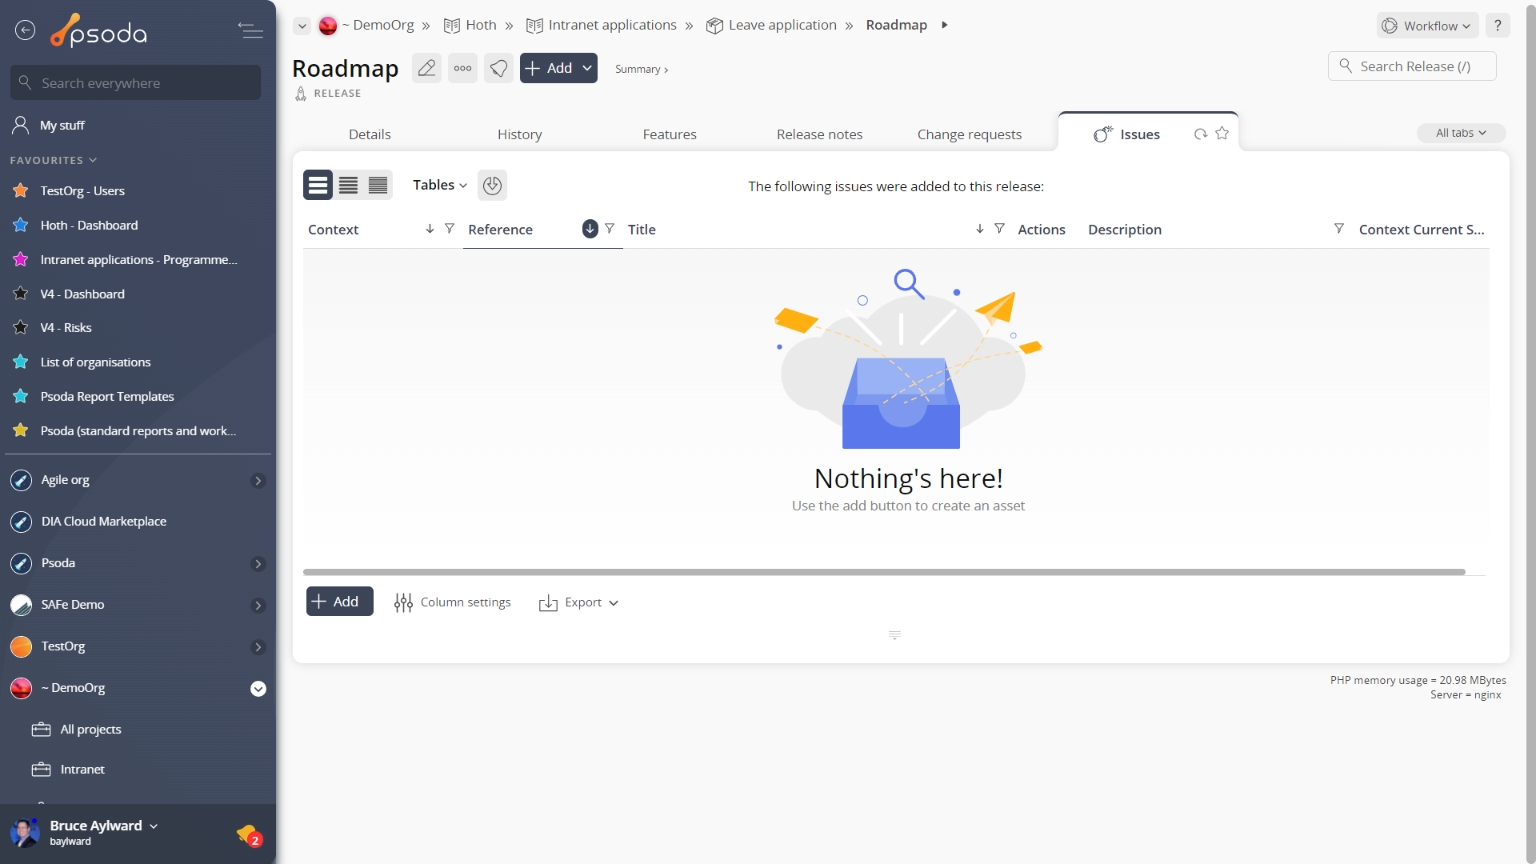1536x864 pixels.
Task: Click the help question mark icon
Action: tap(1498, 26)
